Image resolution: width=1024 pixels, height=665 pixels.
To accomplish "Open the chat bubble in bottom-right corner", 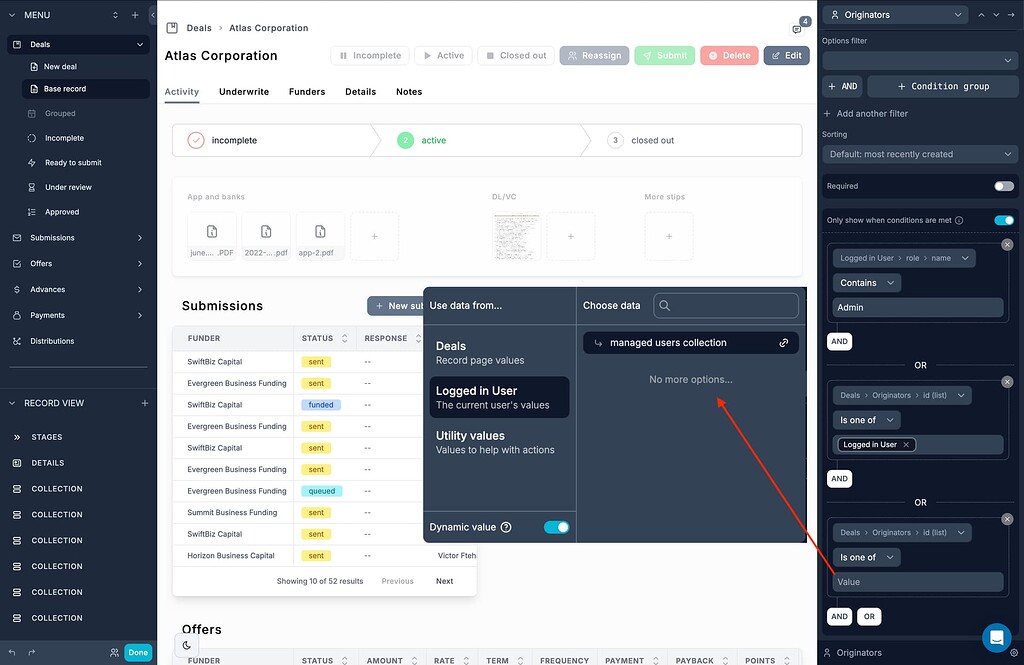I will point(996,637).
